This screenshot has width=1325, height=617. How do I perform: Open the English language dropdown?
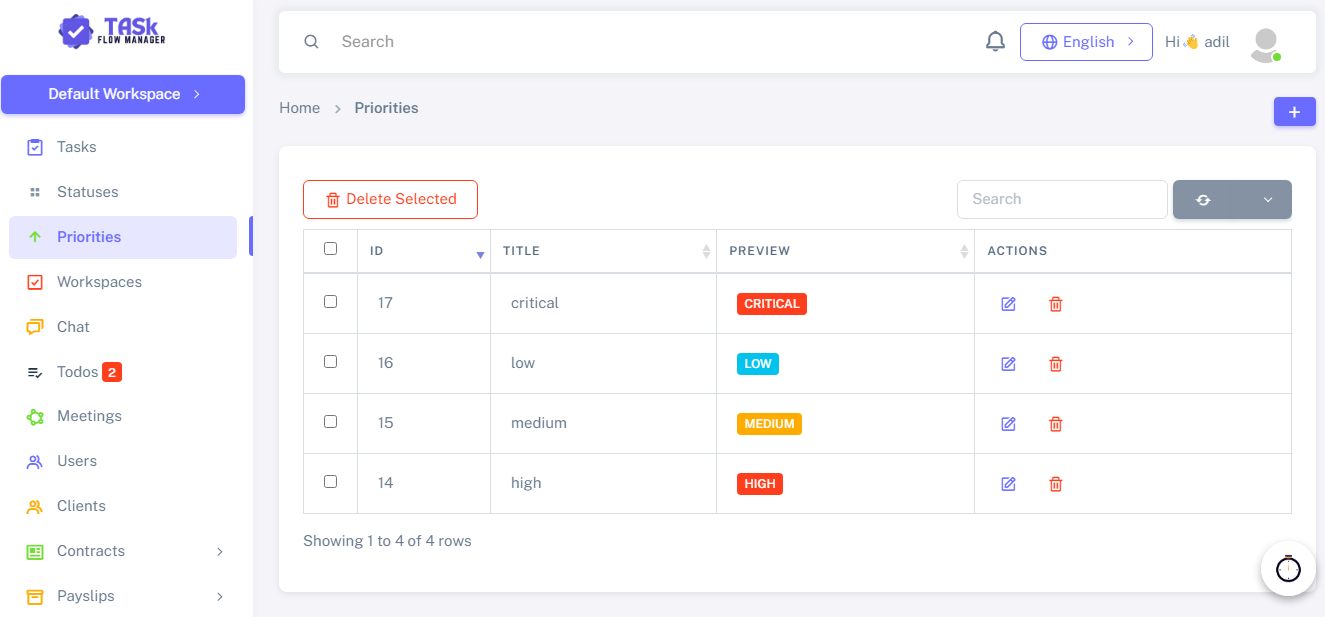pyautogui.click(x=1086, y=42)
